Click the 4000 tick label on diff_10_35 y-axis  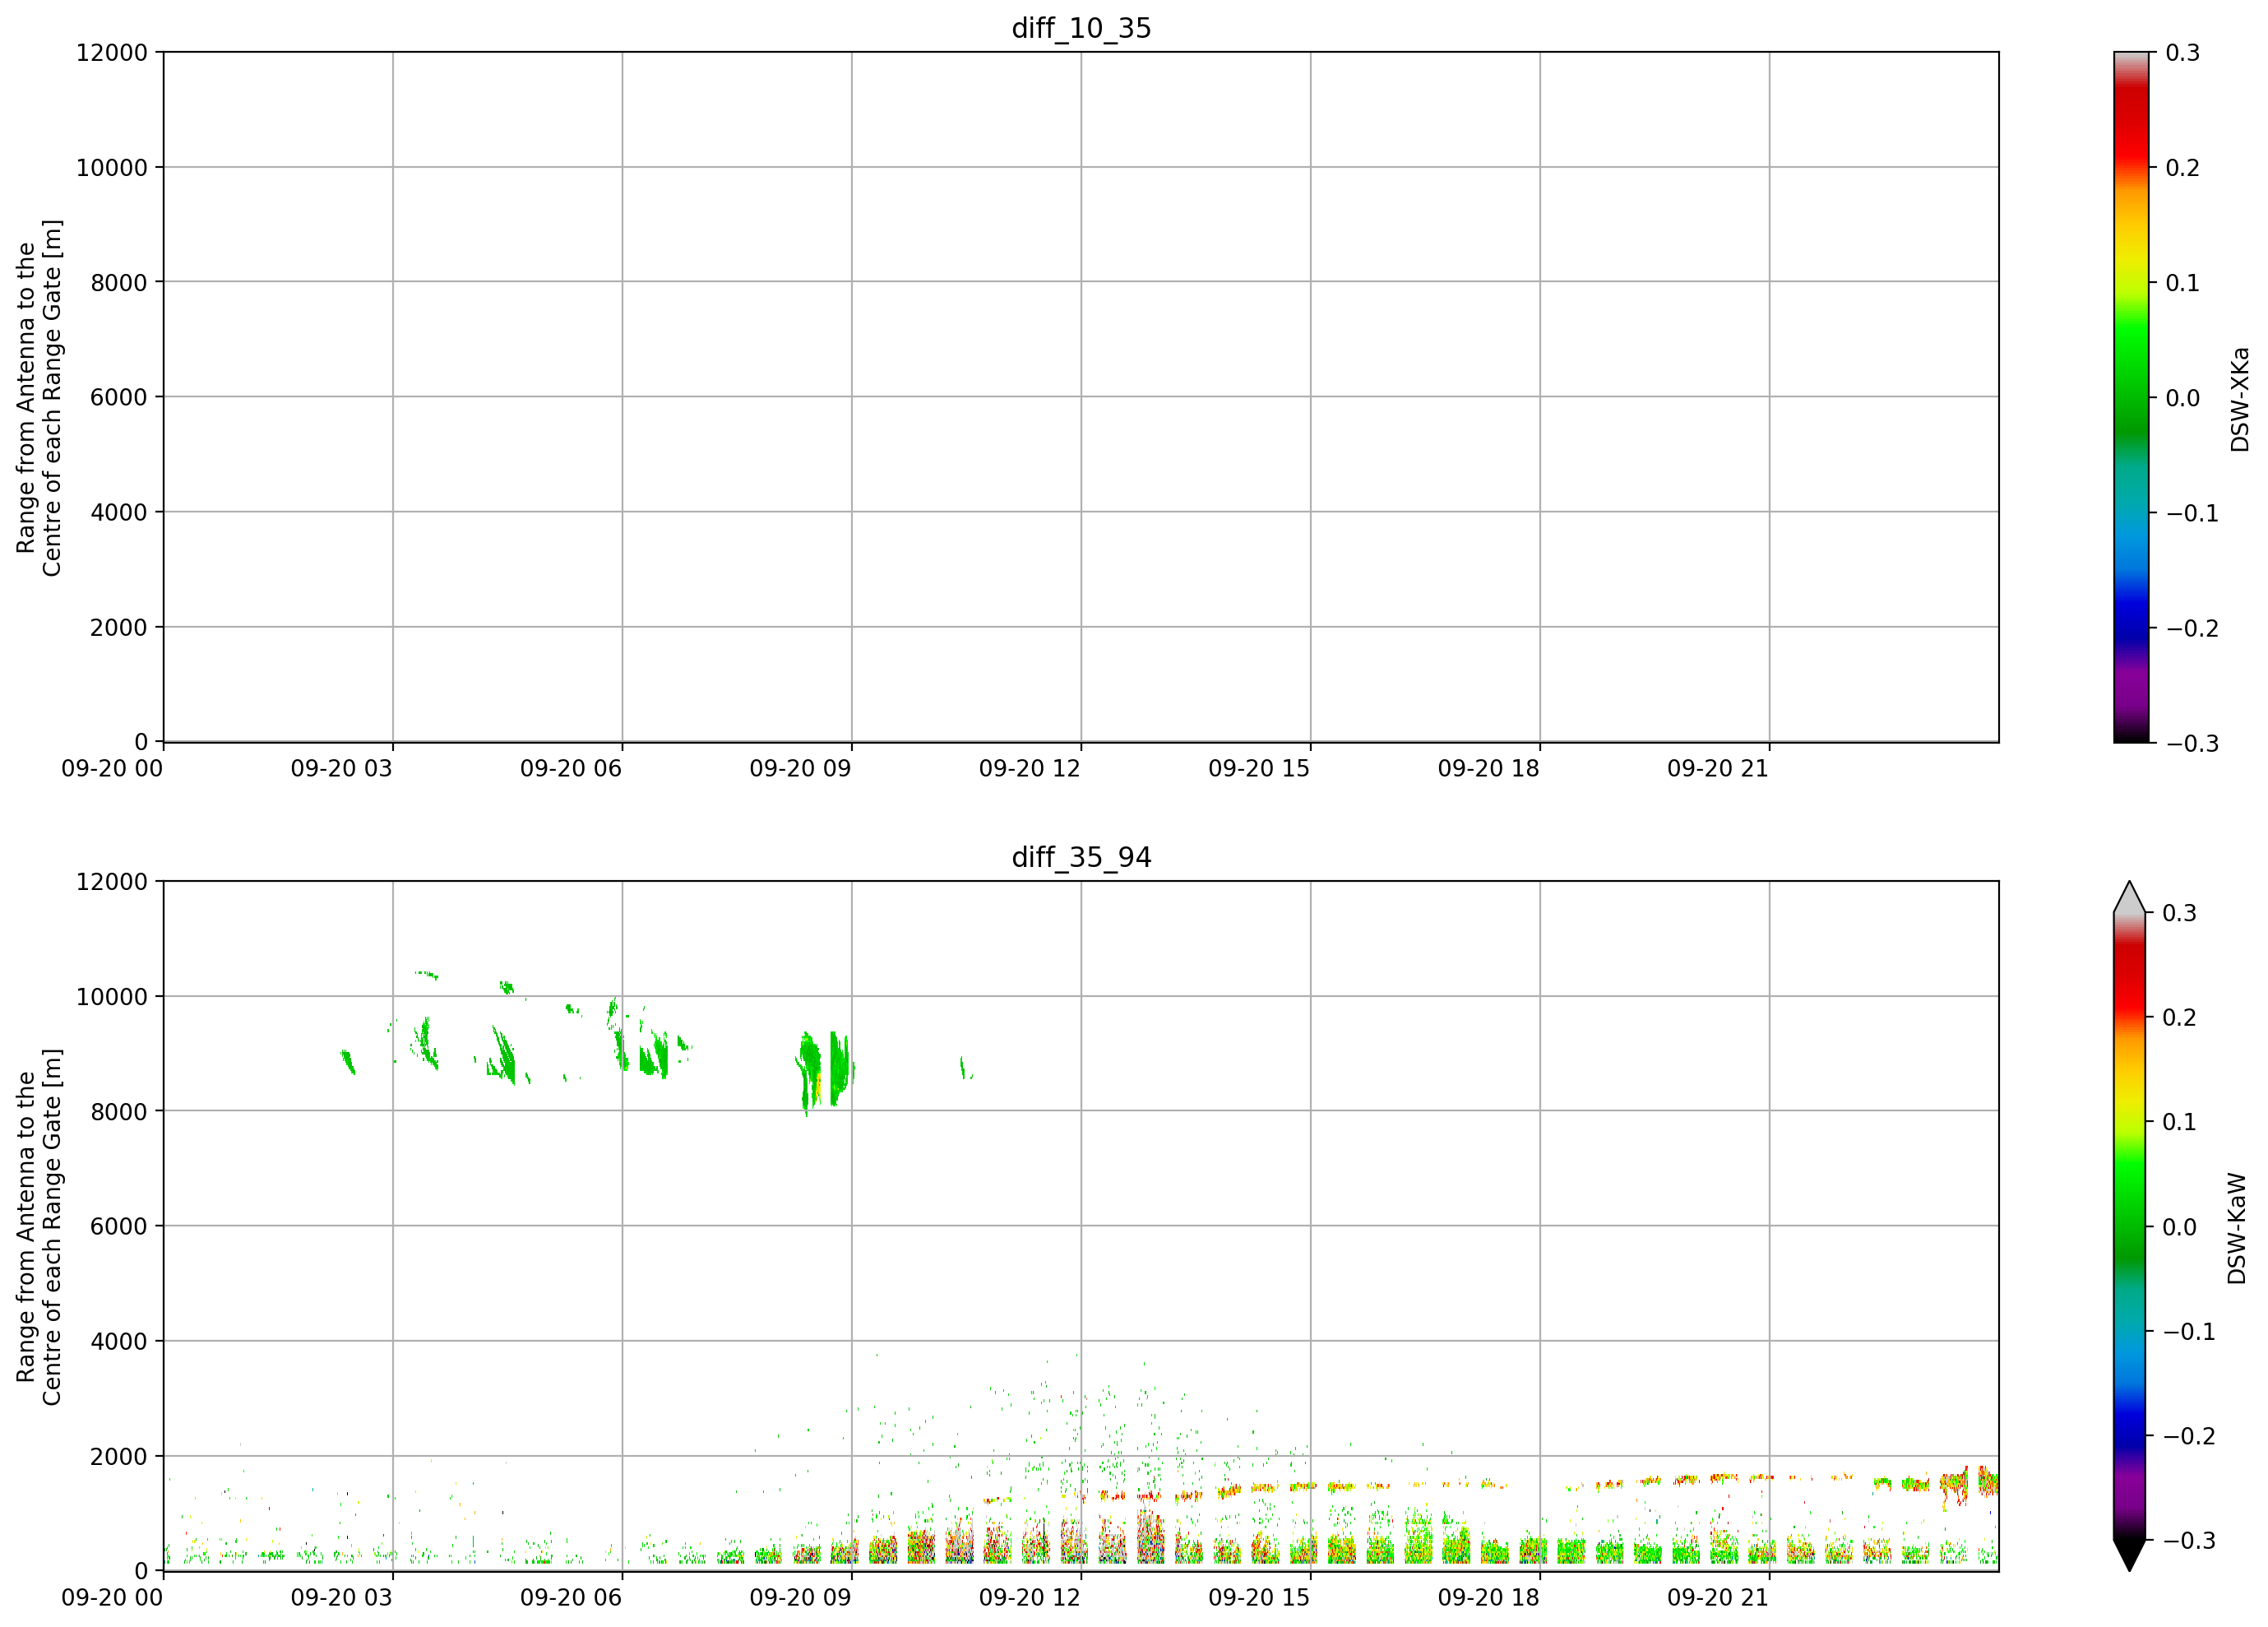pyautogui.click(x=118, y=512)
